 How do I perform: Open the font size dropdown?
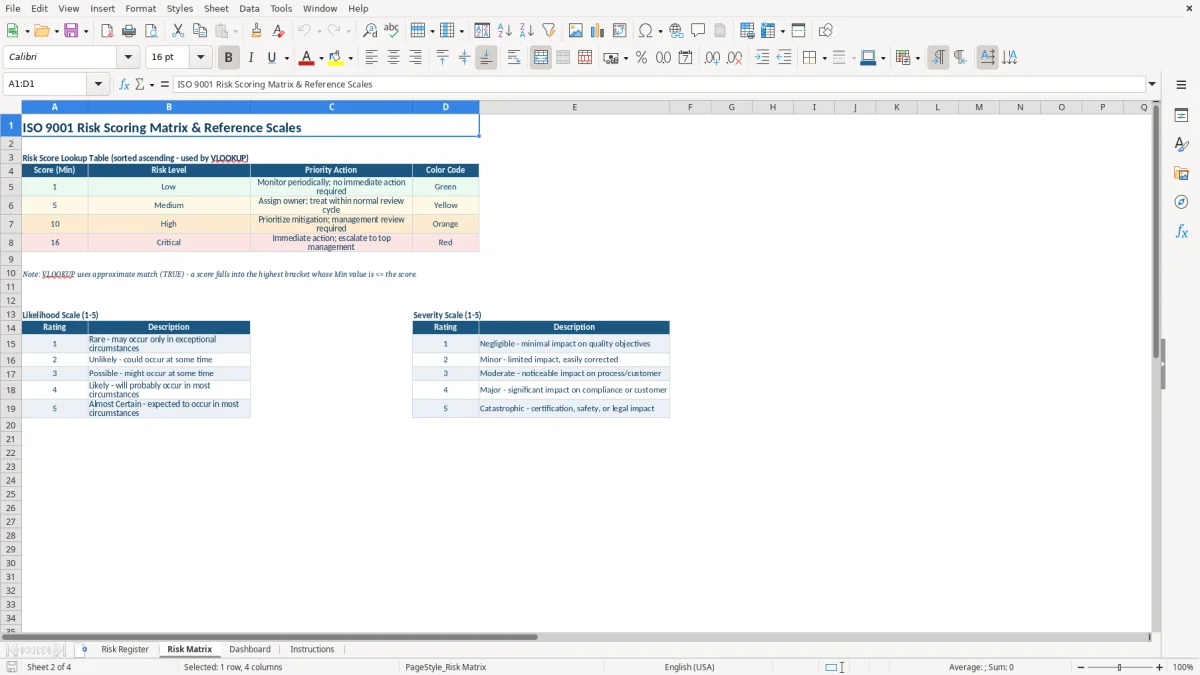[201, 58]
